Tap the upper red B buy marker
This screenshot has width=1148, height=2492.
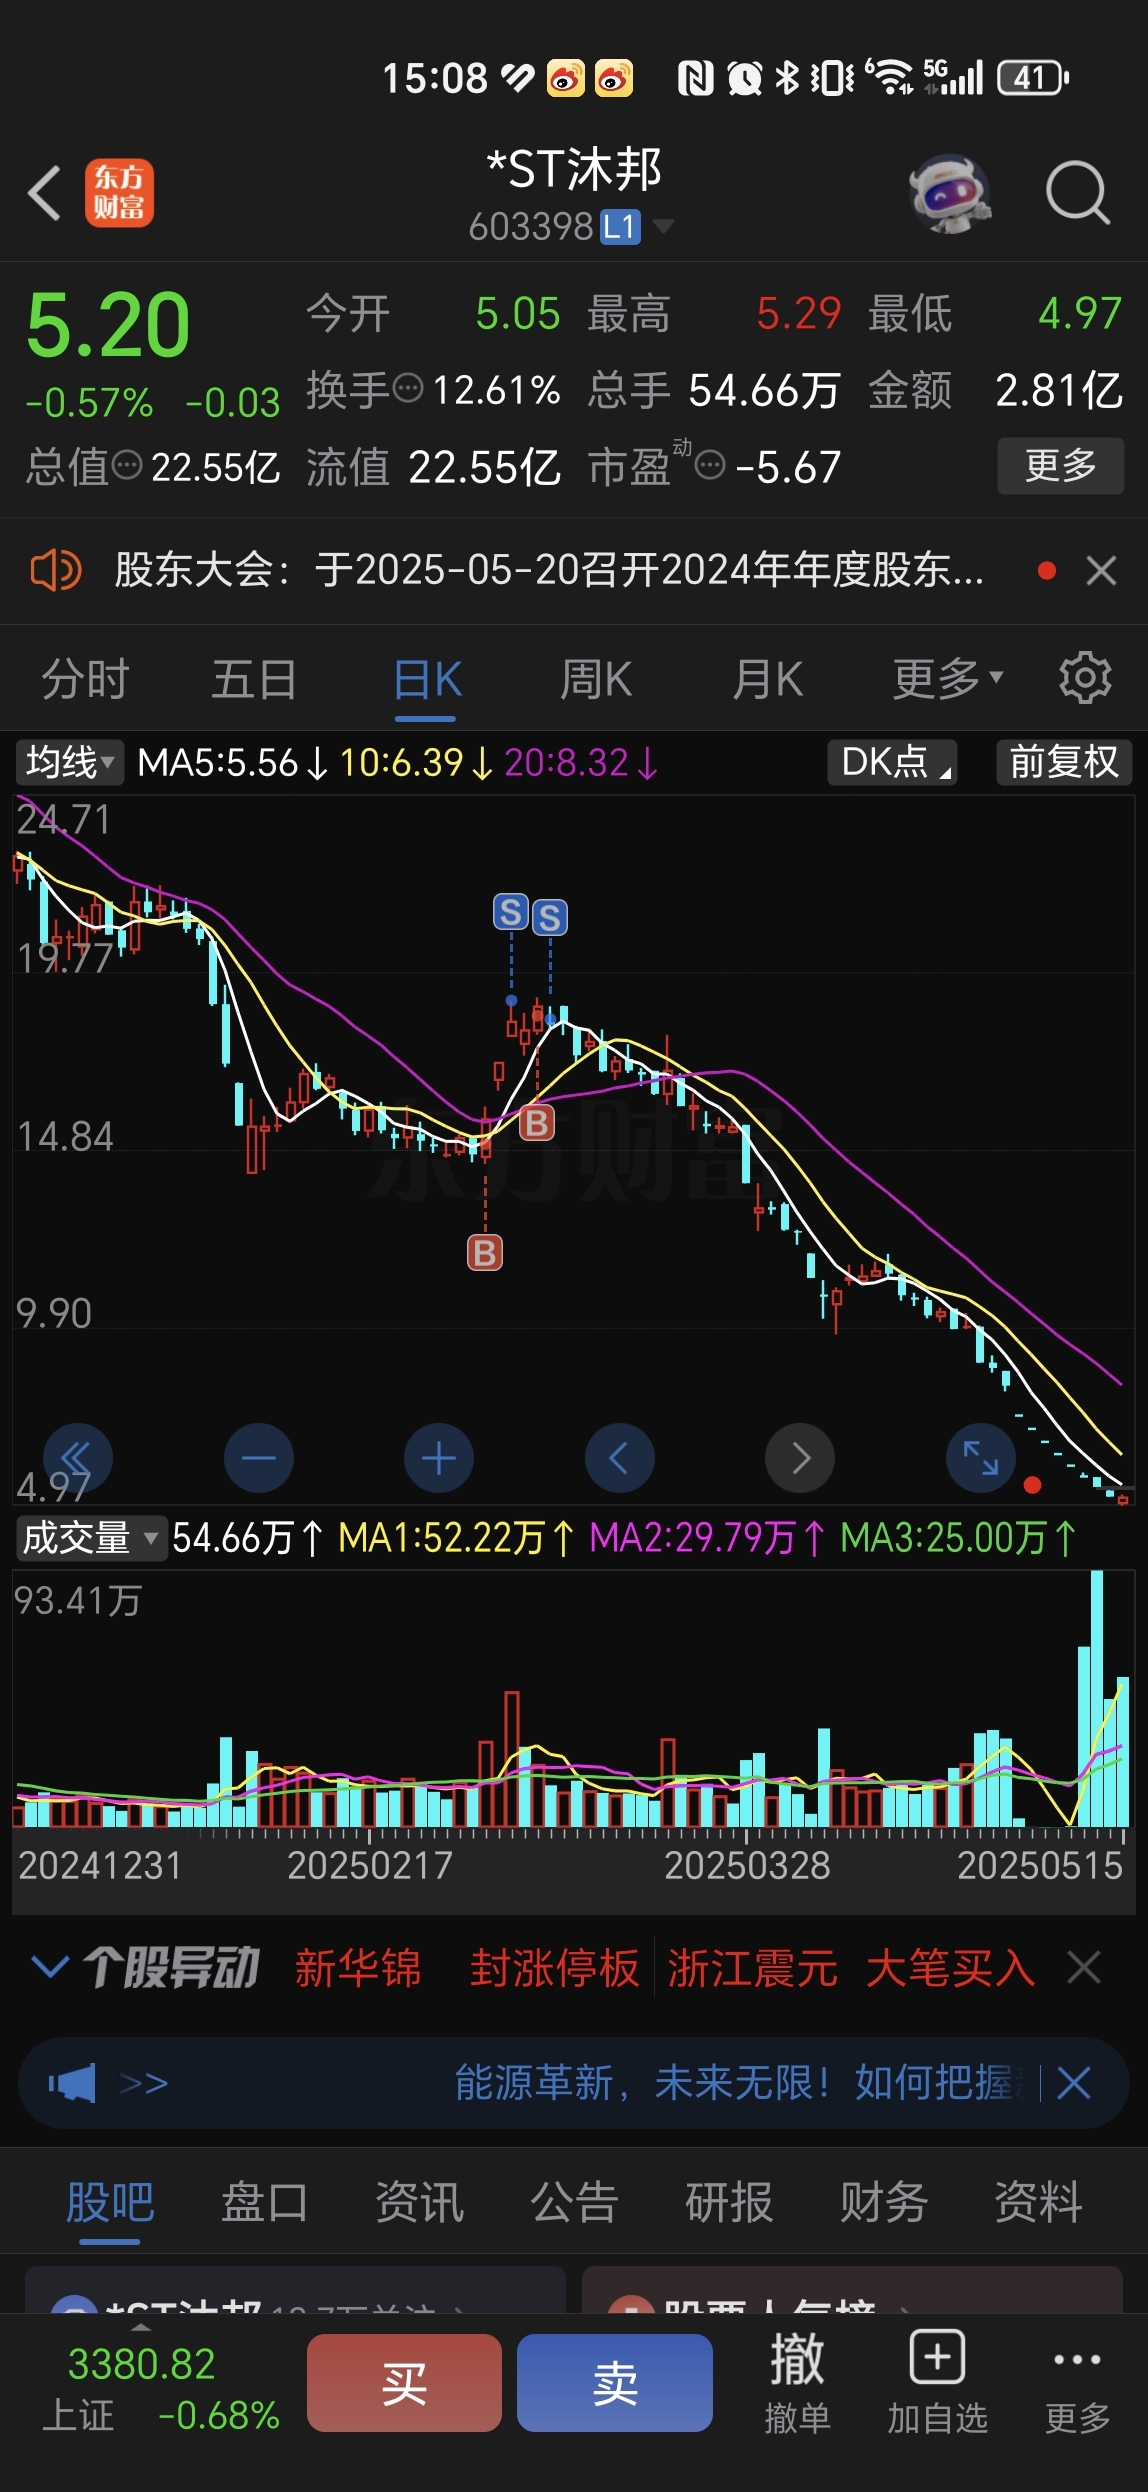[x=537, y=1123]
